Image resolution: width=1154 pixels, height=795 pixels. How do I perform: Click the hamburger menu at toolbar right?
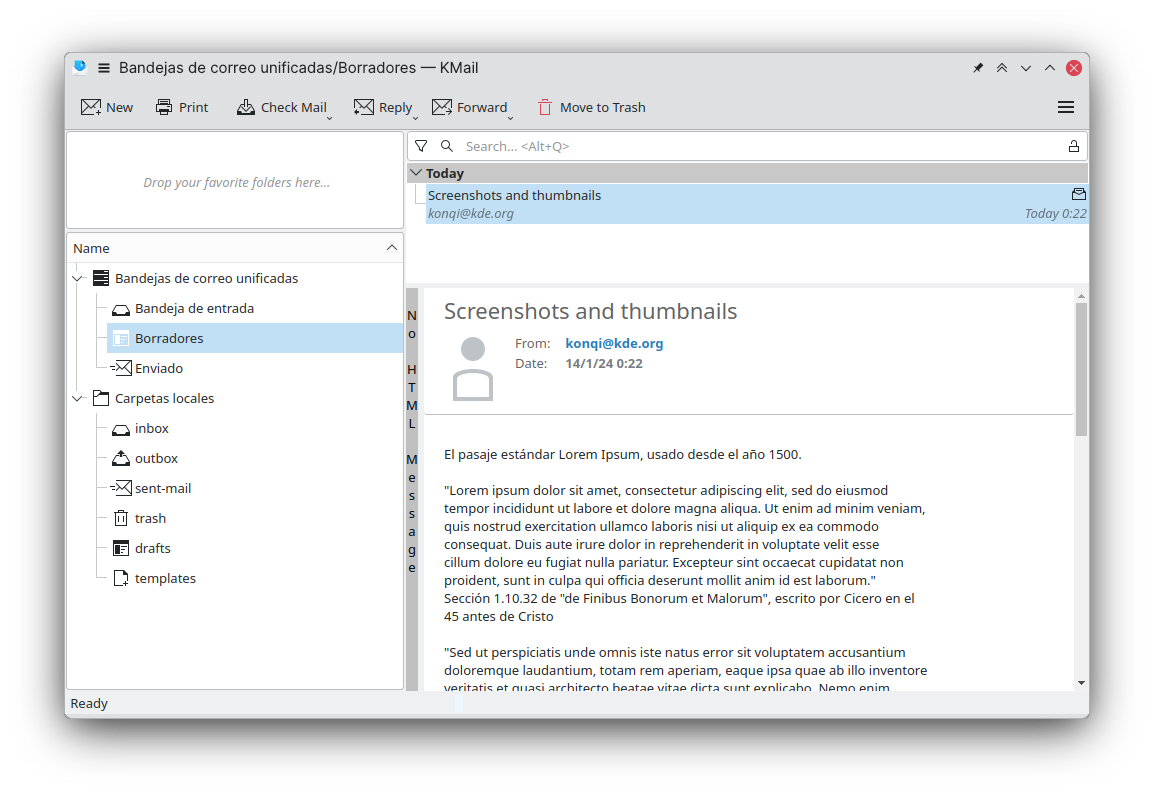[x=1066, y=107]
